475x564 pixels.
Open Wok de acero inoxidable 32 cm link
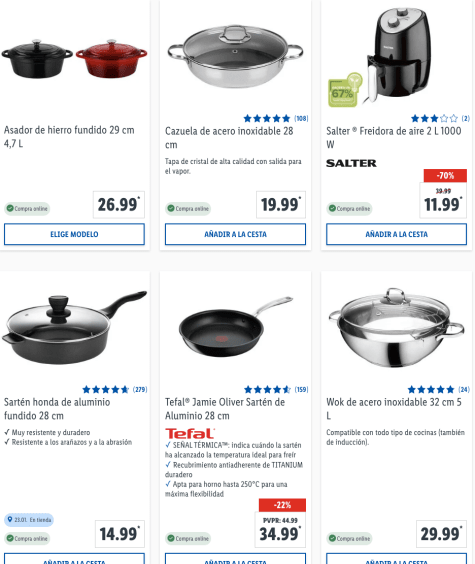(x=394, y=409)
